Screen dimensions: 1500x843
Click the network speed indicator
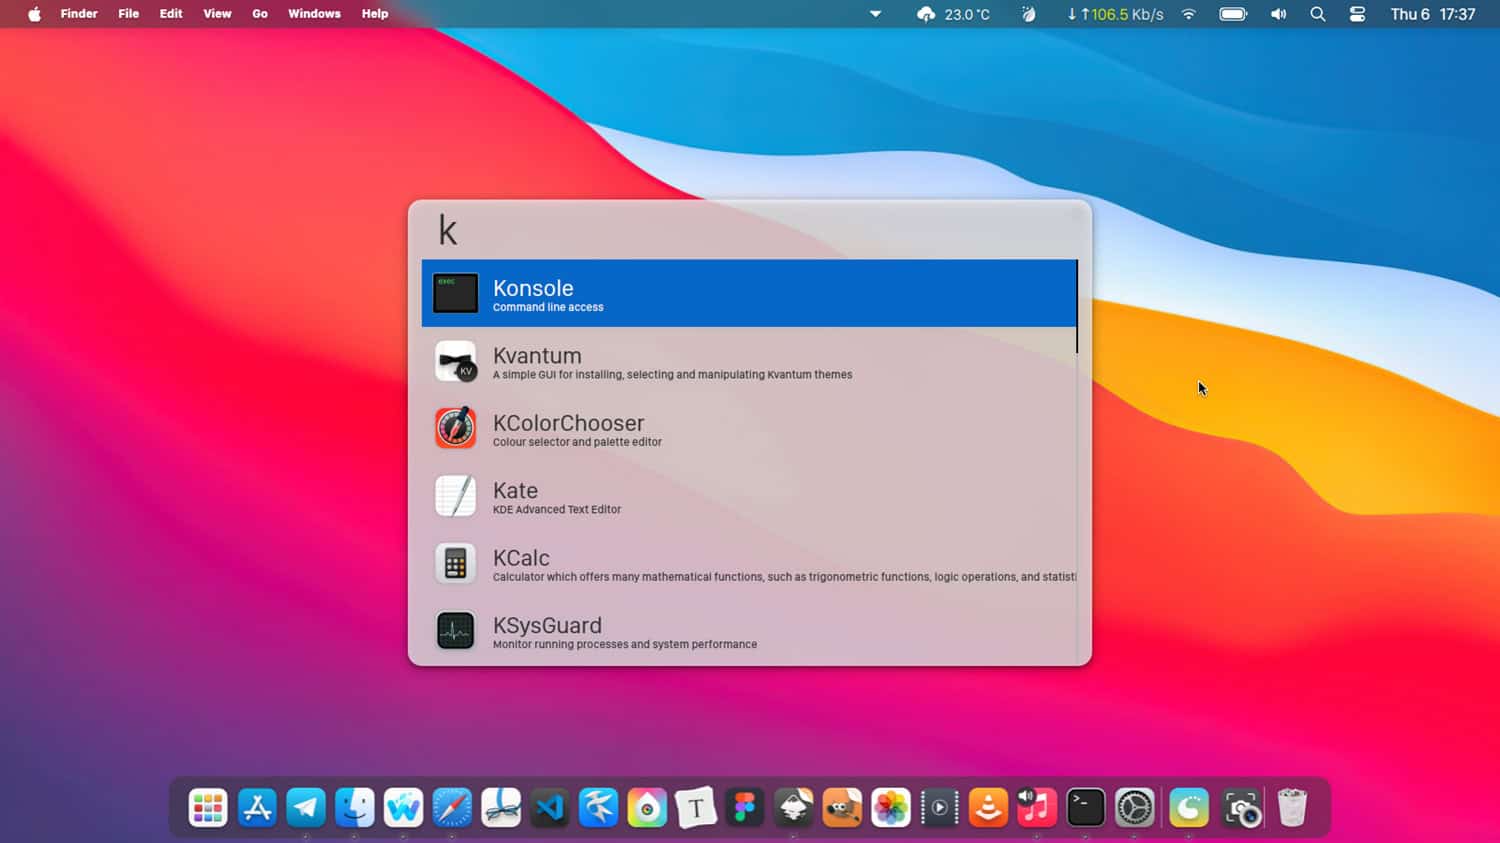point(1115,14)
